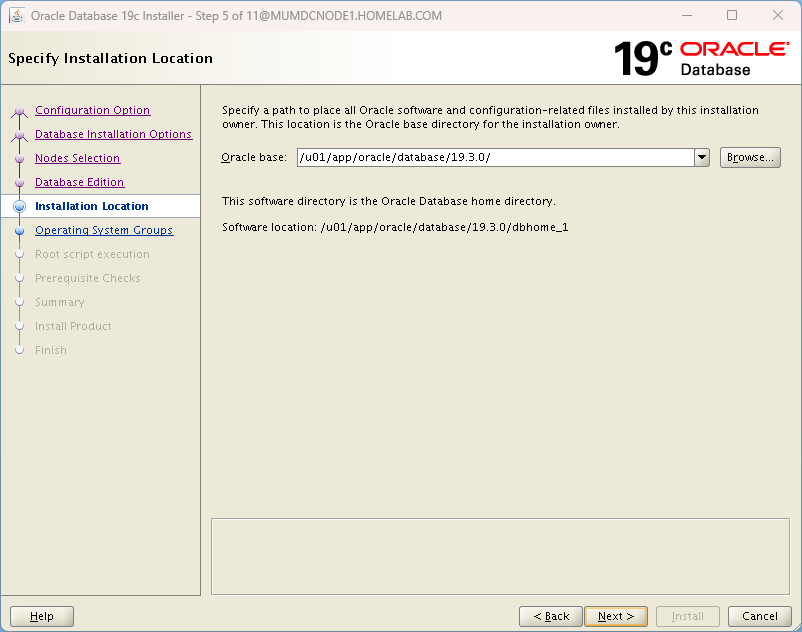This screenshot has width=802, height=632.
Task: Expand the Oracle base dropdown arrow
Action: pos(701,158)
